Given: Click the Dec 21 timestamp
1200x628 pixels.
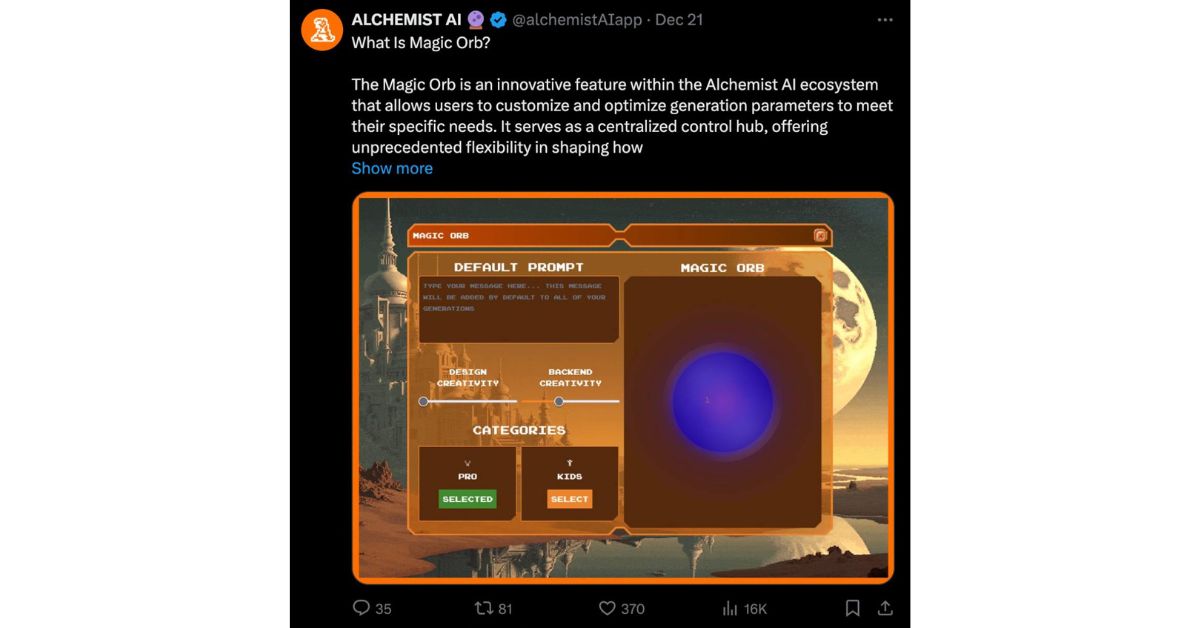Looking at the screenshot, I should point(682,20).
